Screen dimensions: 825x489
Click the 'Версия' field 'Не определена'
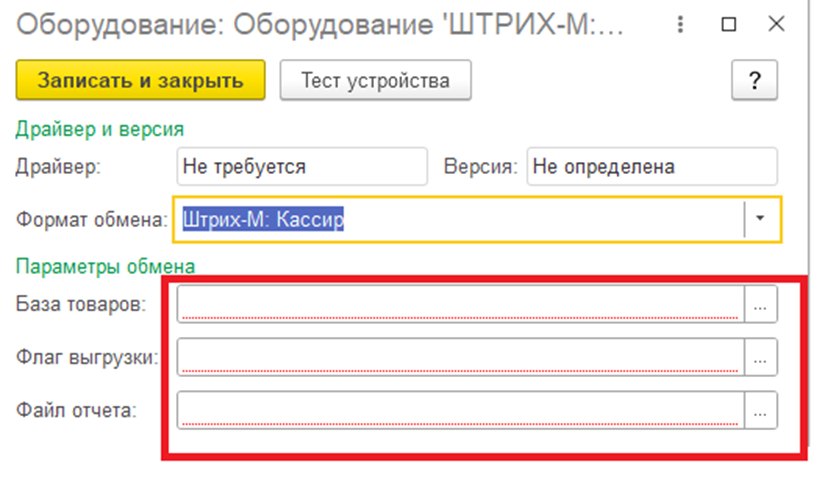pyautogui.click(x=652, y=166)
